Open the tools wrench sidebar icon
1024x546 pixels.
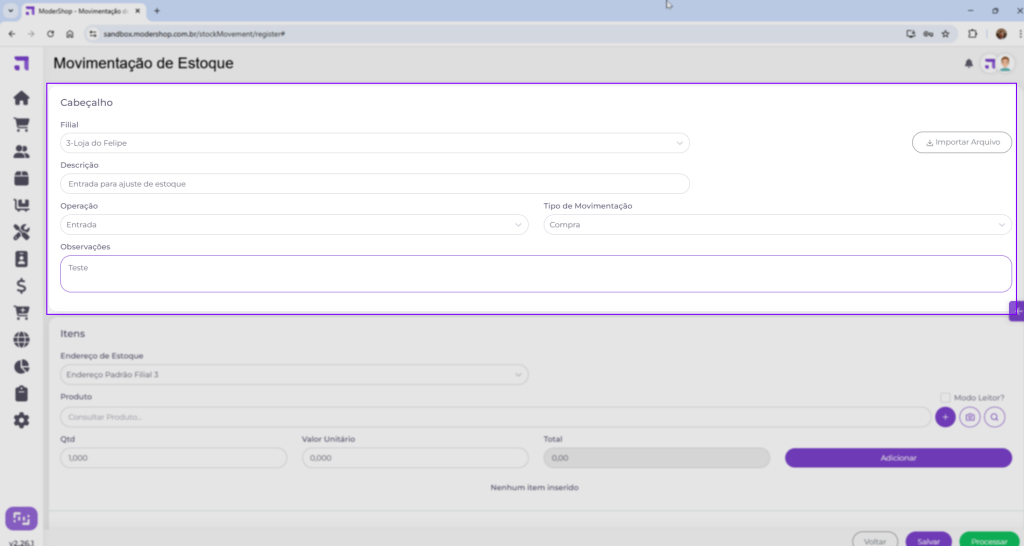21,233
